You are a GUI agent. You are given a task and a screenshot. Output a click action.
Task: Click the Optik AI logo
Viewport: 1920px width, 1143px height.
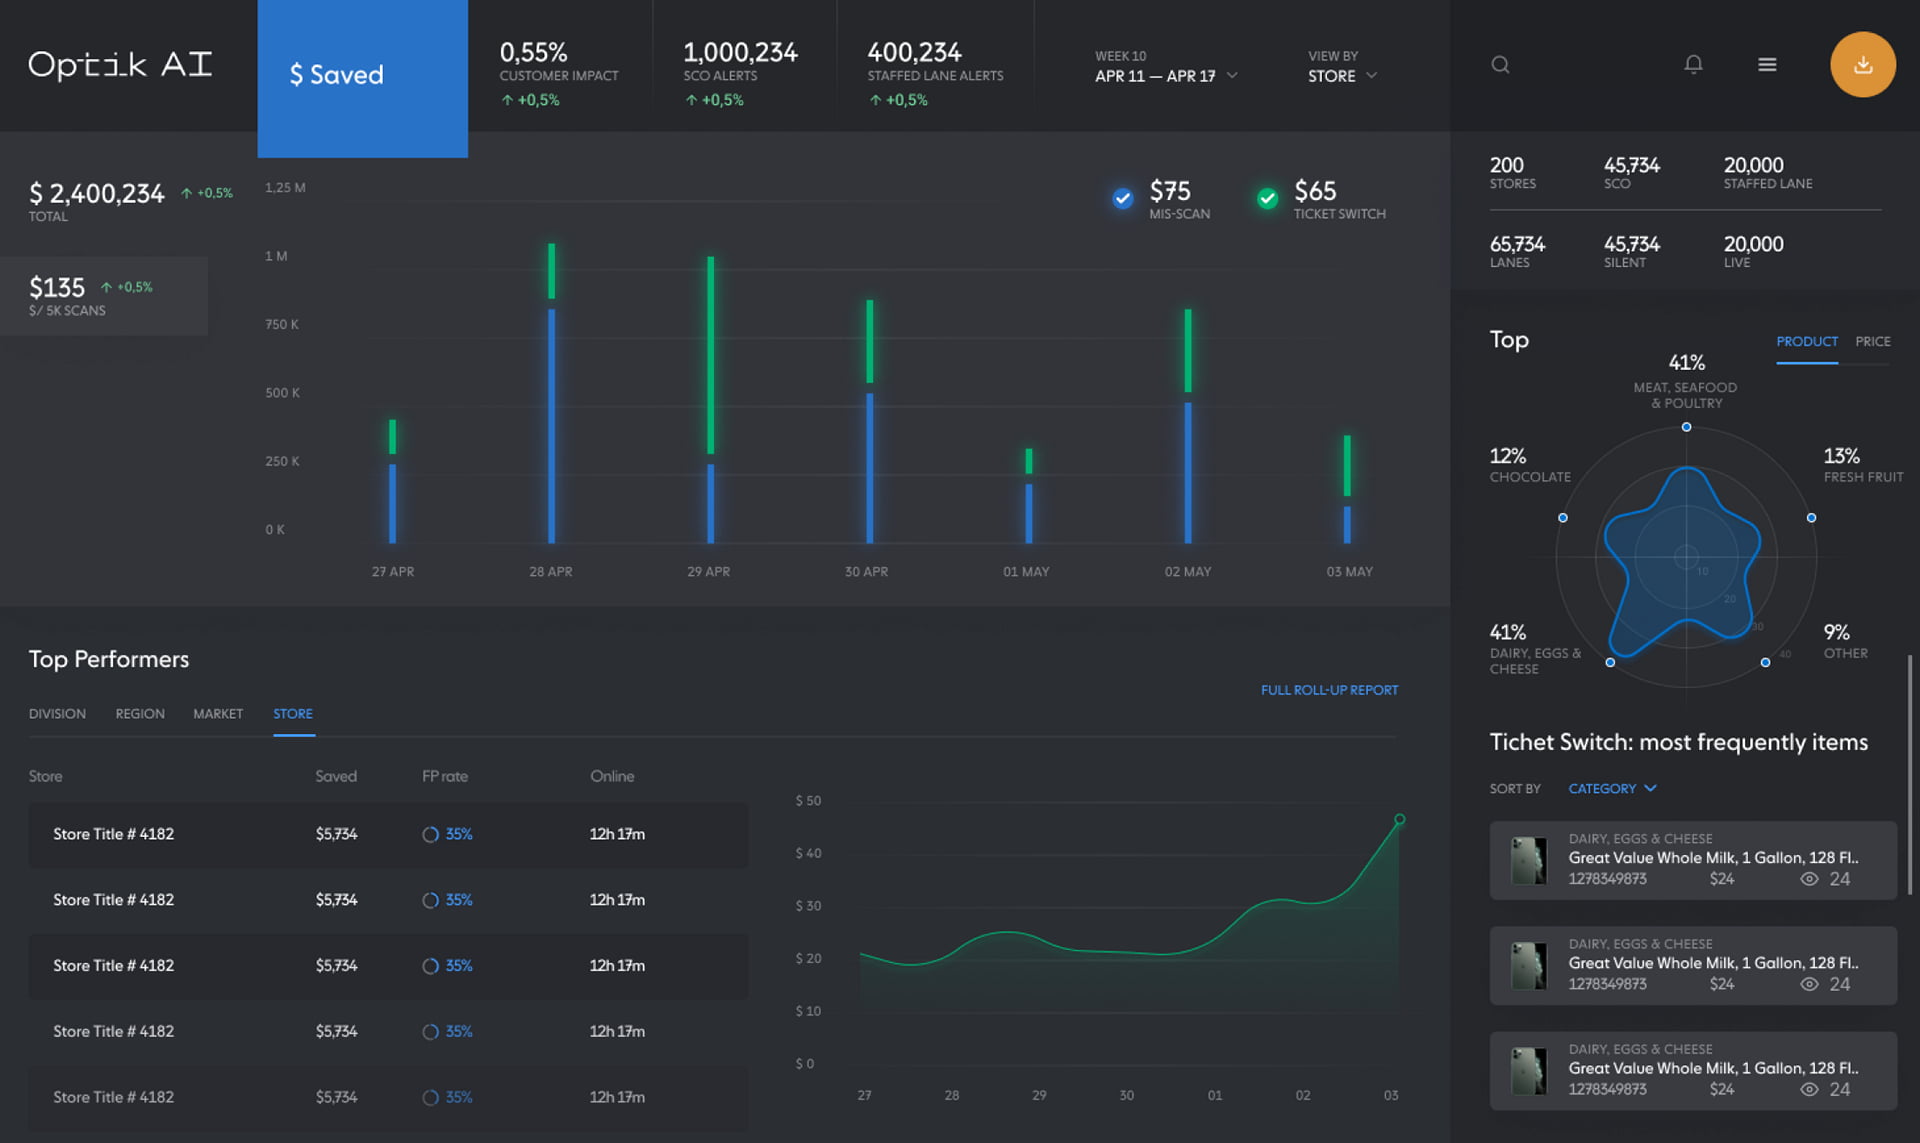click(119, 64)
